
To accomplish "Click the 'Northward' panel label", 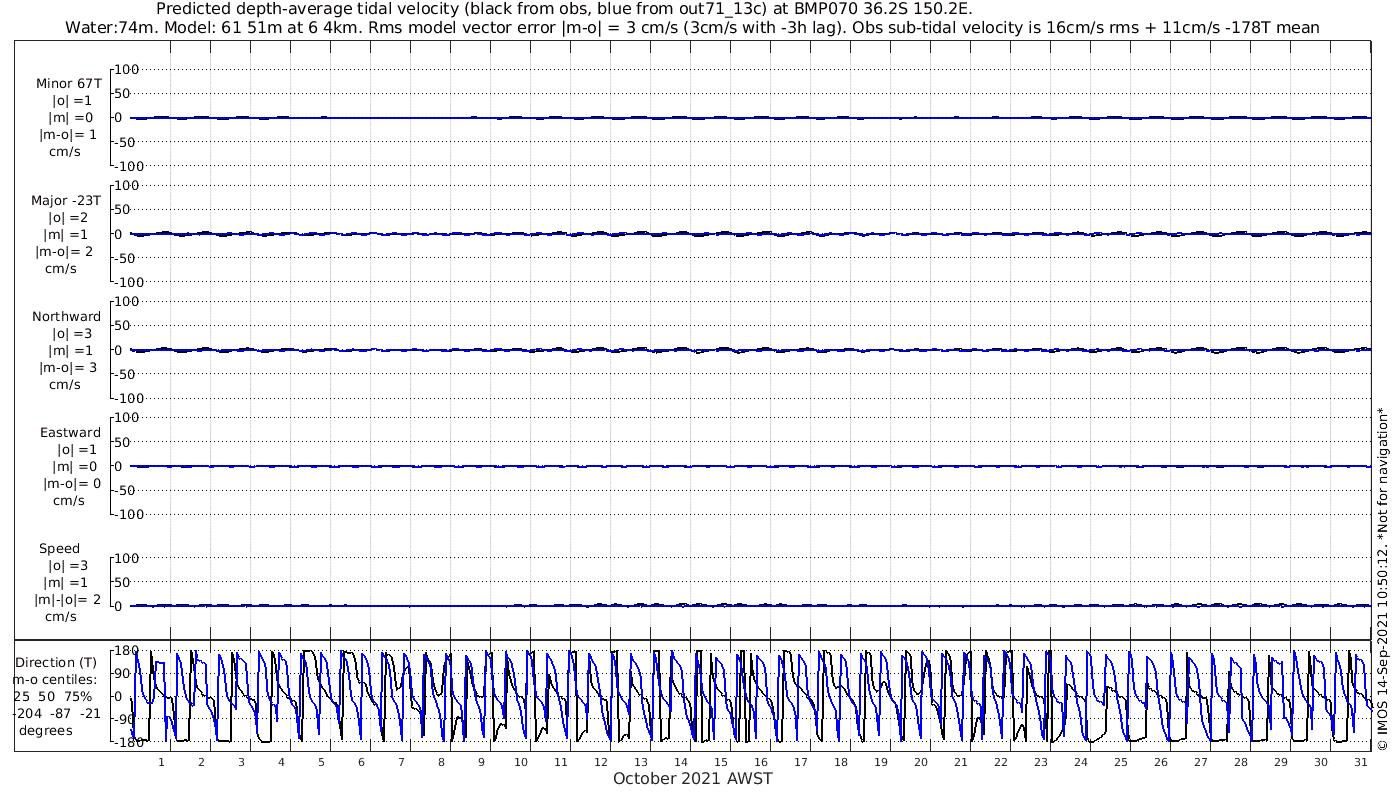I will 66,317.
